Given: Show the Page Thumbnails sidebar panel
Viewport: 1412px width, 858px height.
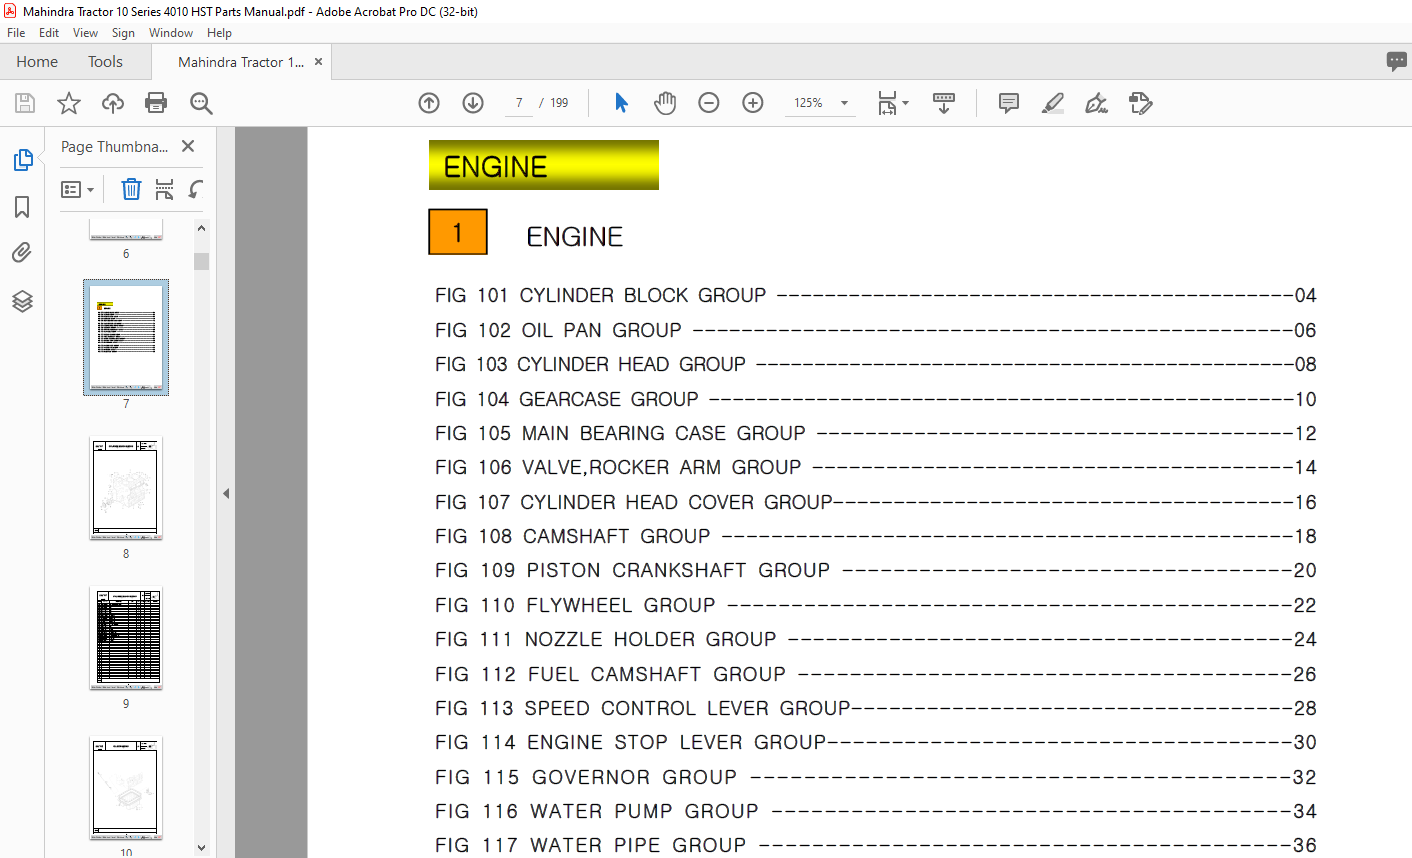Looking at the screenshot, I should point(23,160).
